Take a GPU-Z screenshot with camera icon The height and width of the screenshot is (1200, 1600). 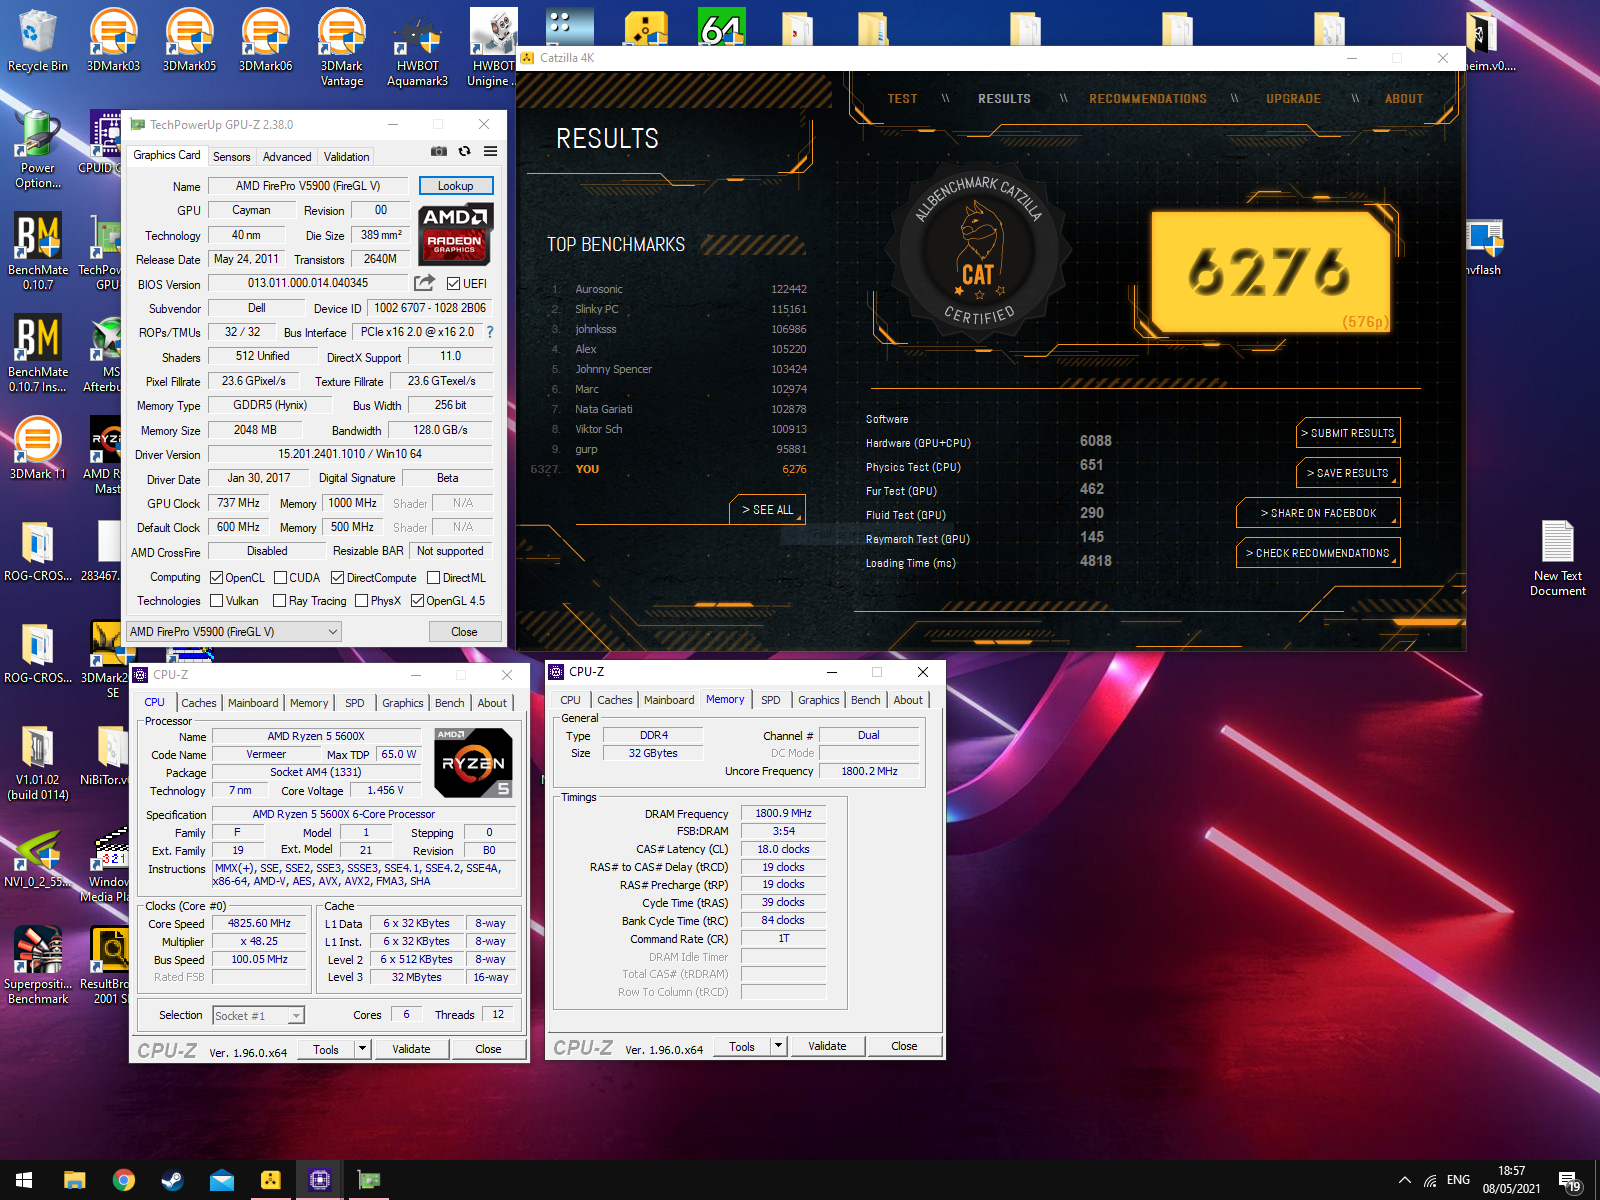pyautogui.click(x=439, y=151)
